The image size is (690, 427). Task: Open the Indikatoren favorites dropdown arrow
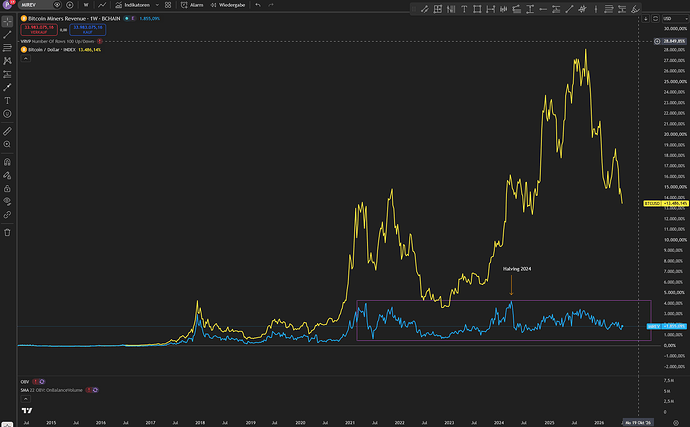157,5
